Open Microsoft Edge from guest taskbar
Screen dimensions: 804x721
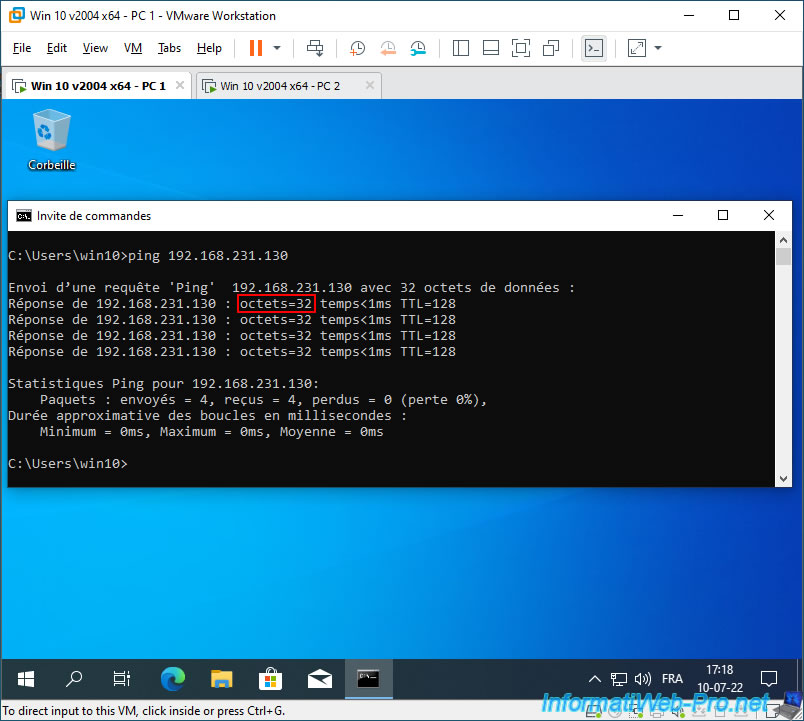(x=173, y=679)
